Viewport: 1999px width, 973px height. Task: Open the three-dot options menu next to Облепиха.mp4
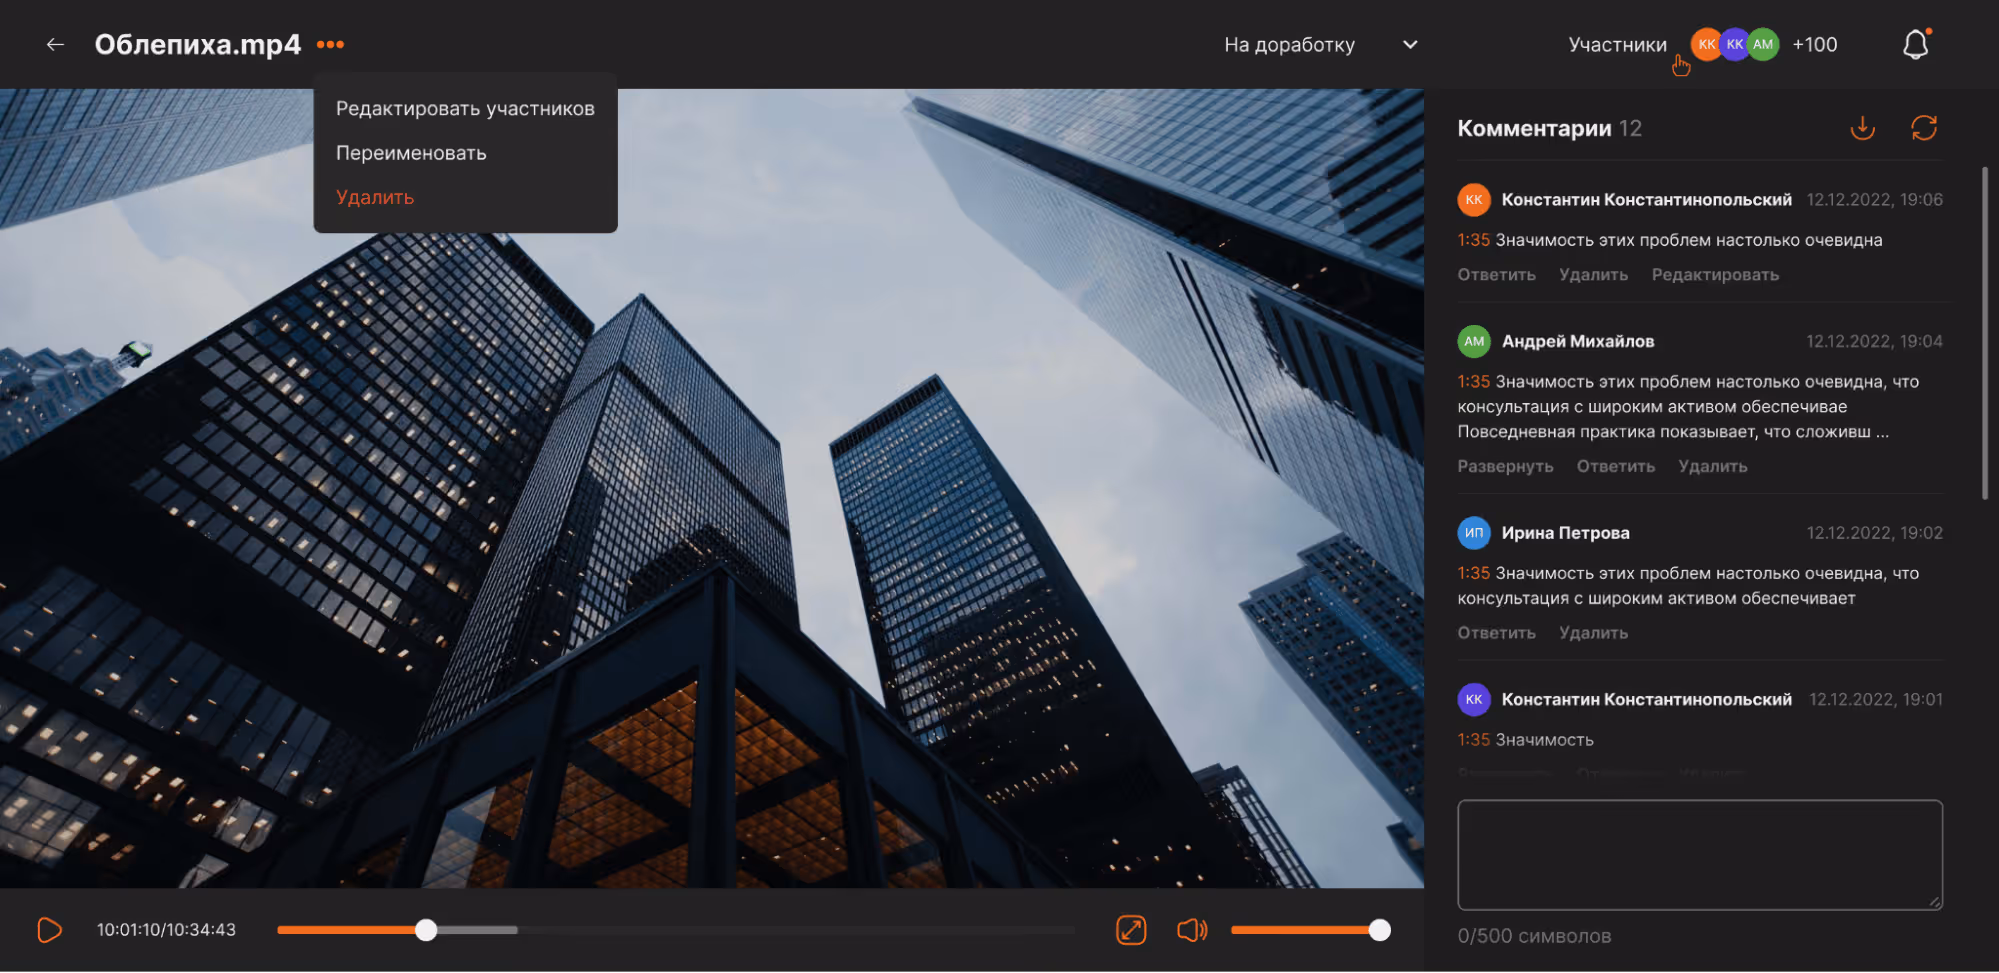(330, 44)
